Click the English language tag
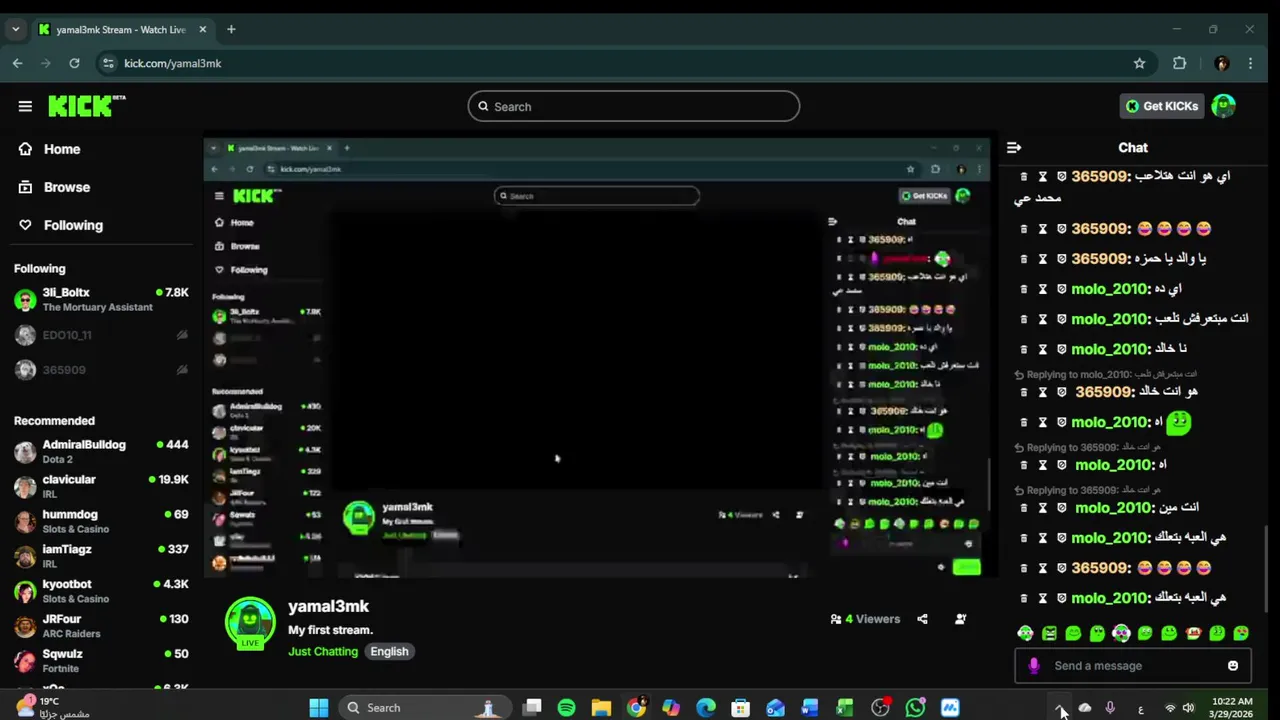Viewport: 1280px width, 720px height. tap(389, 651)
